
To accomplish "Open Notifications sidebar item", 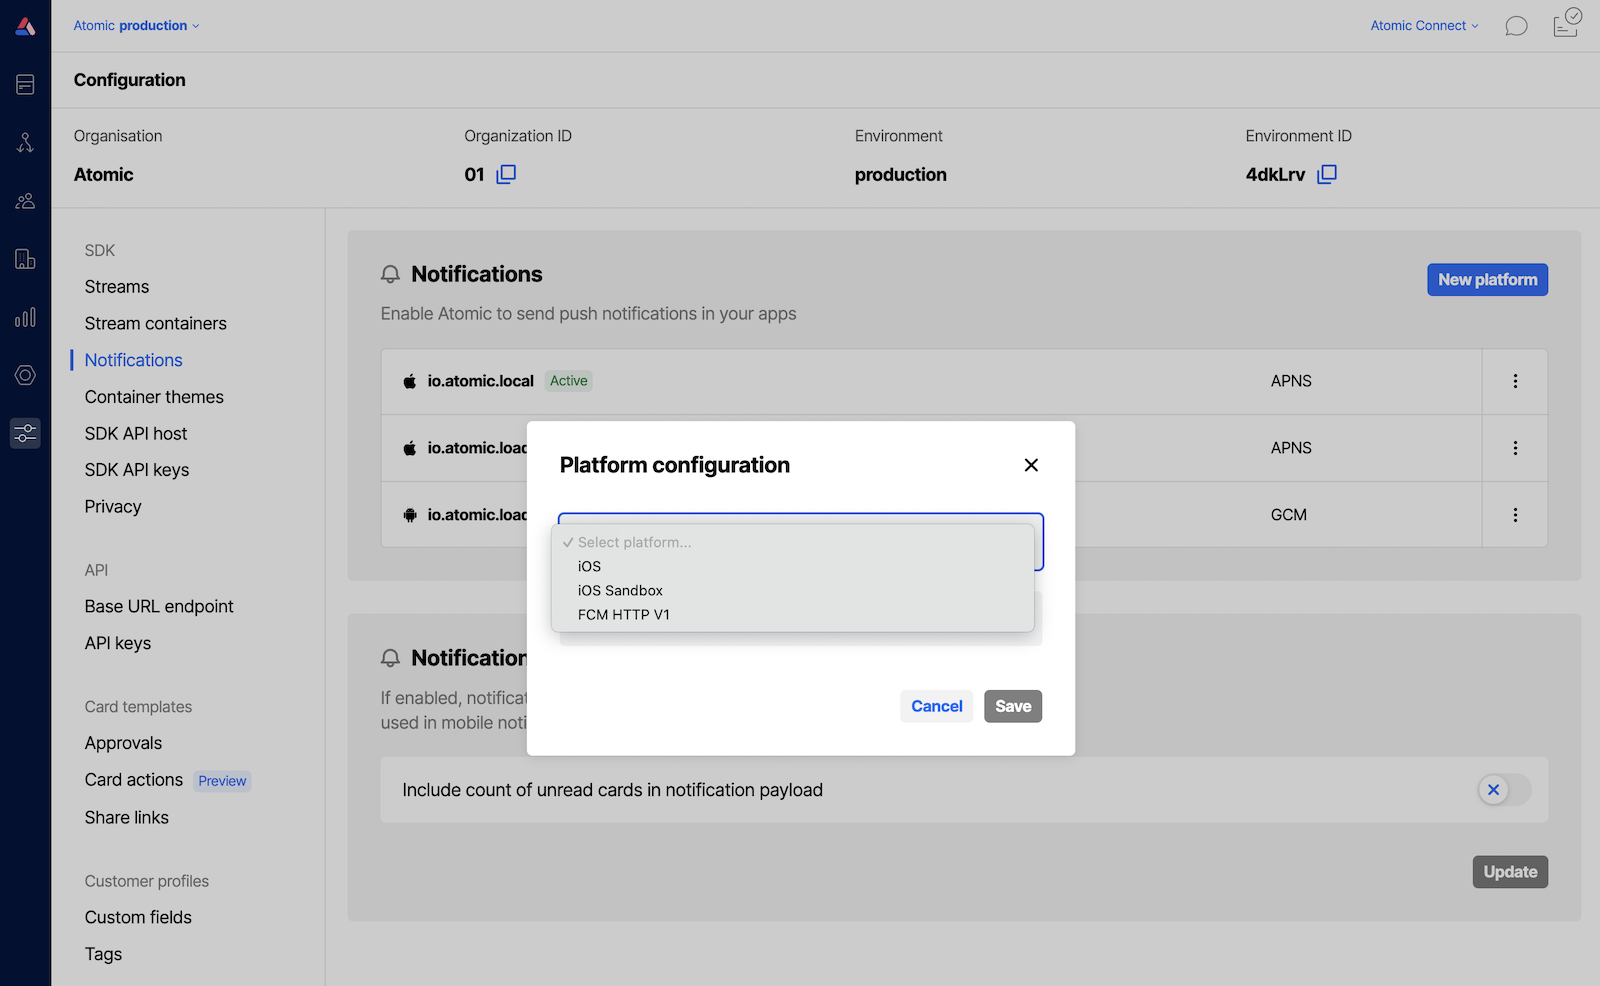I will (134, 360).
